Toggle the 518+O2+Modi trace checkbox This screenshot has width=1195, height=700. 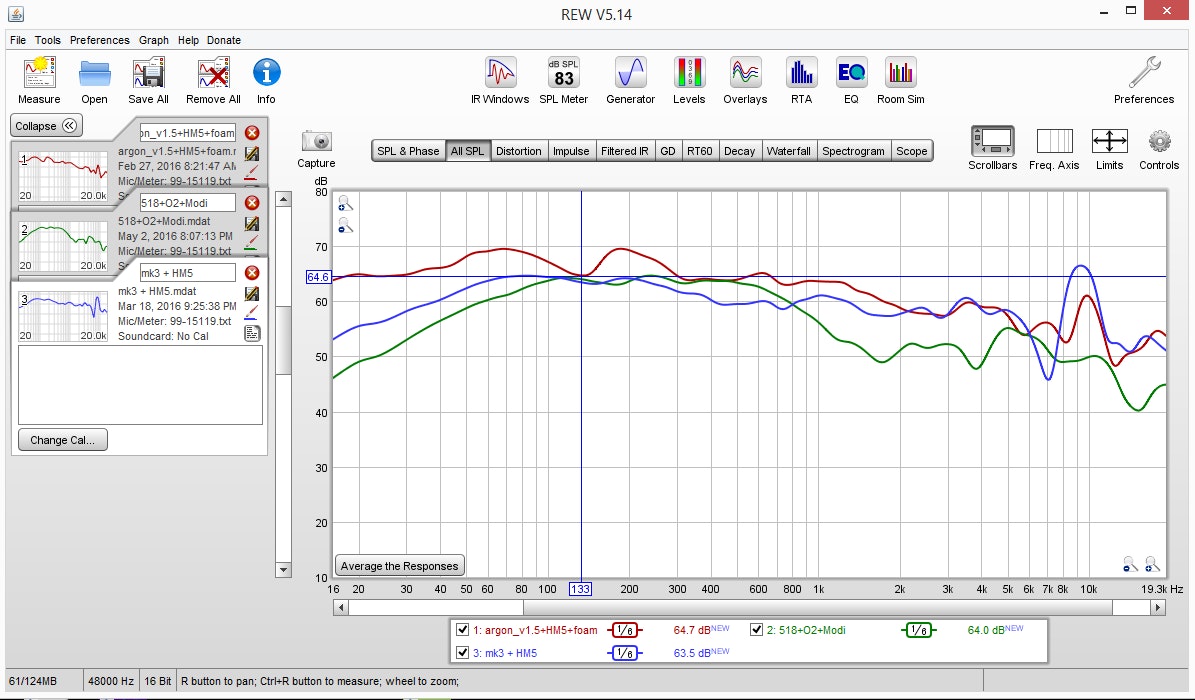(x=757, y=630)
